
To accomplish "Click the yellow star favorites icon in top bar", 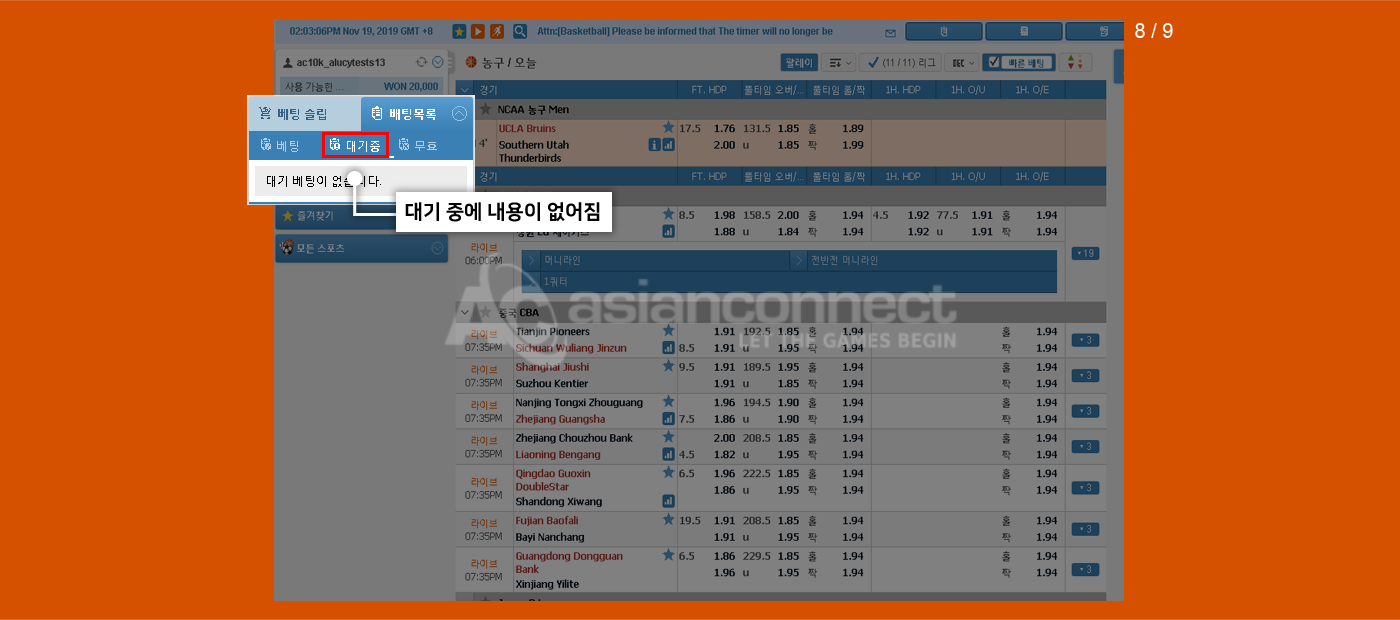I will click(459, 32).
